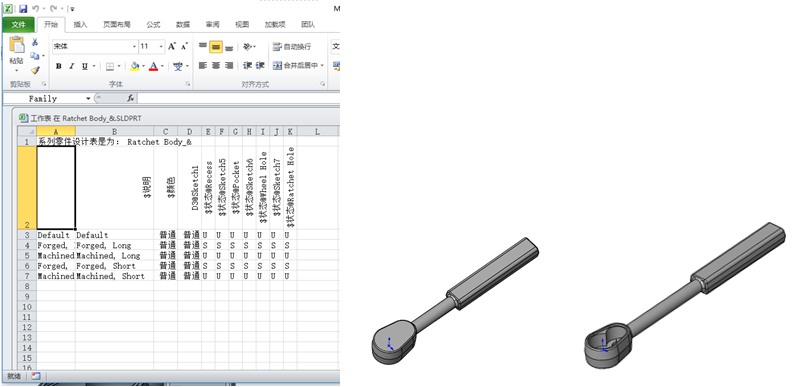Expand the Name Box dropdown arrow
798x387 pixels.
pos(88,98)
